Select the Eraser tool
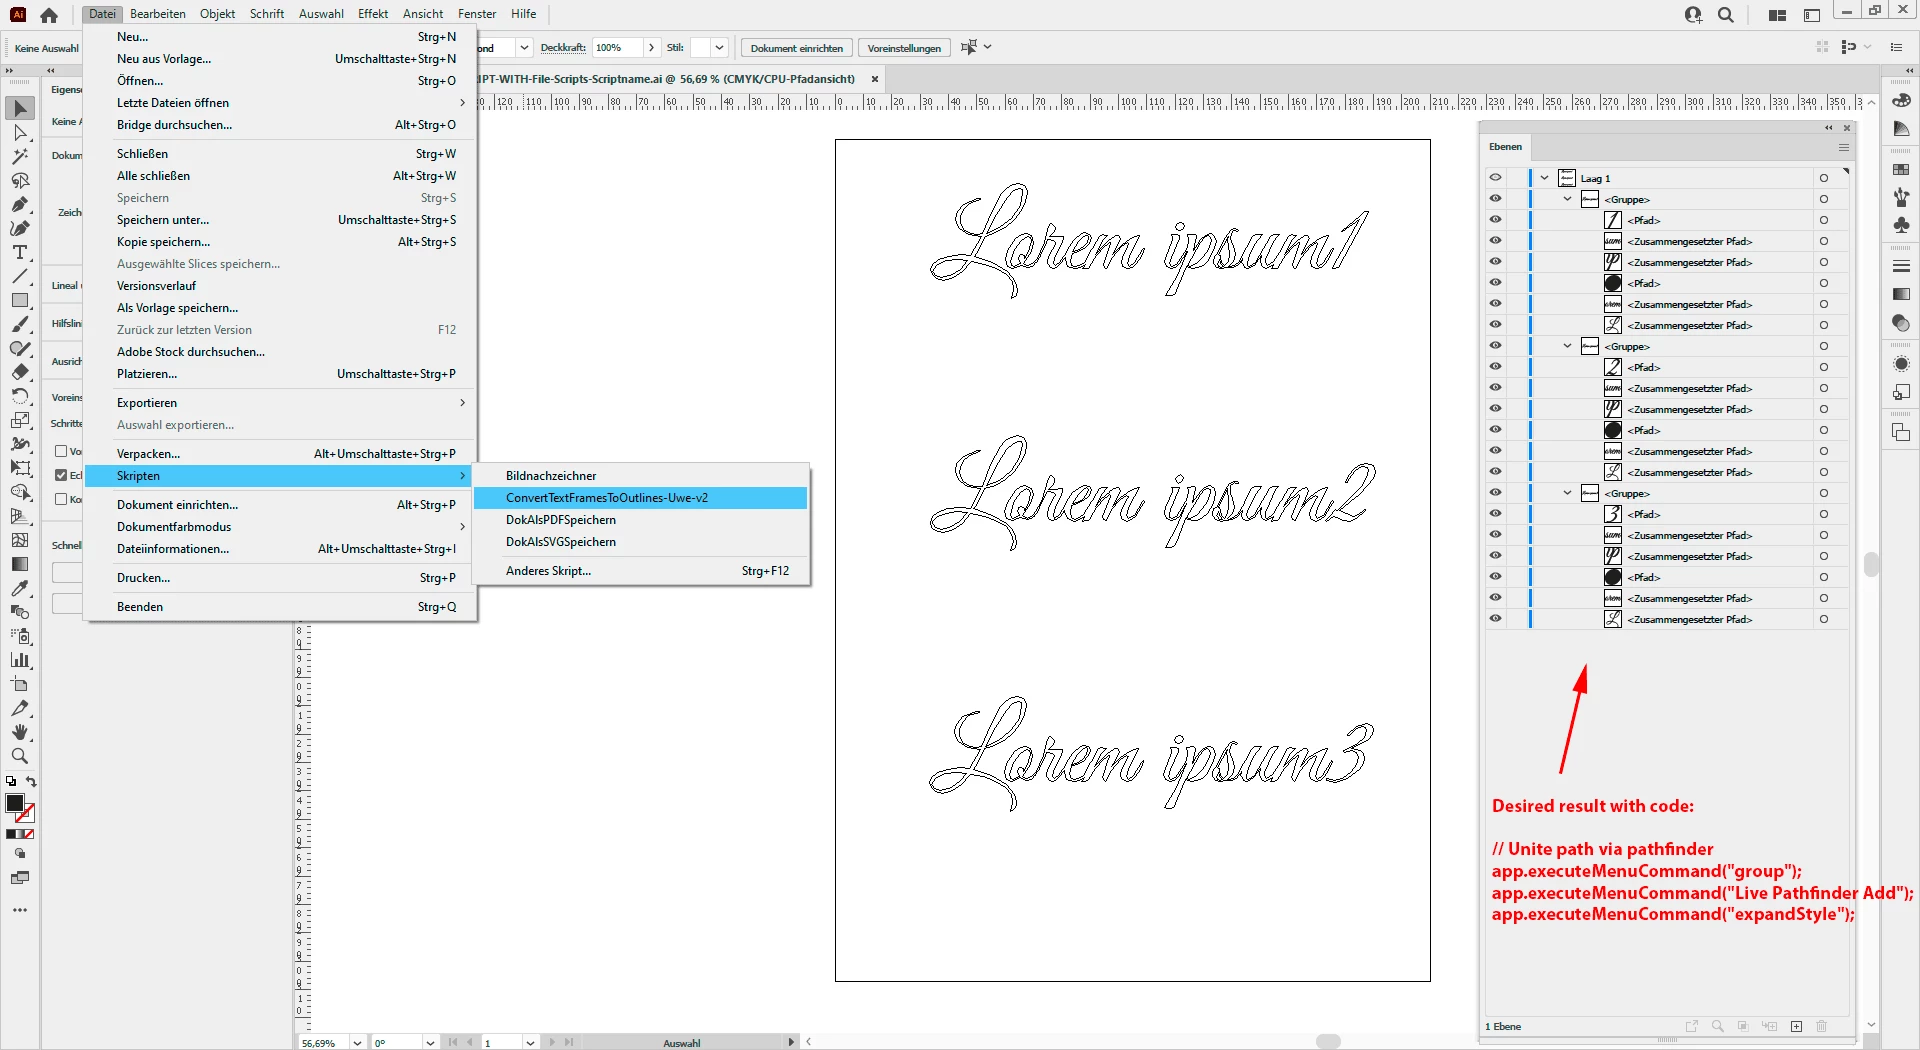 (x=20, y=372)
